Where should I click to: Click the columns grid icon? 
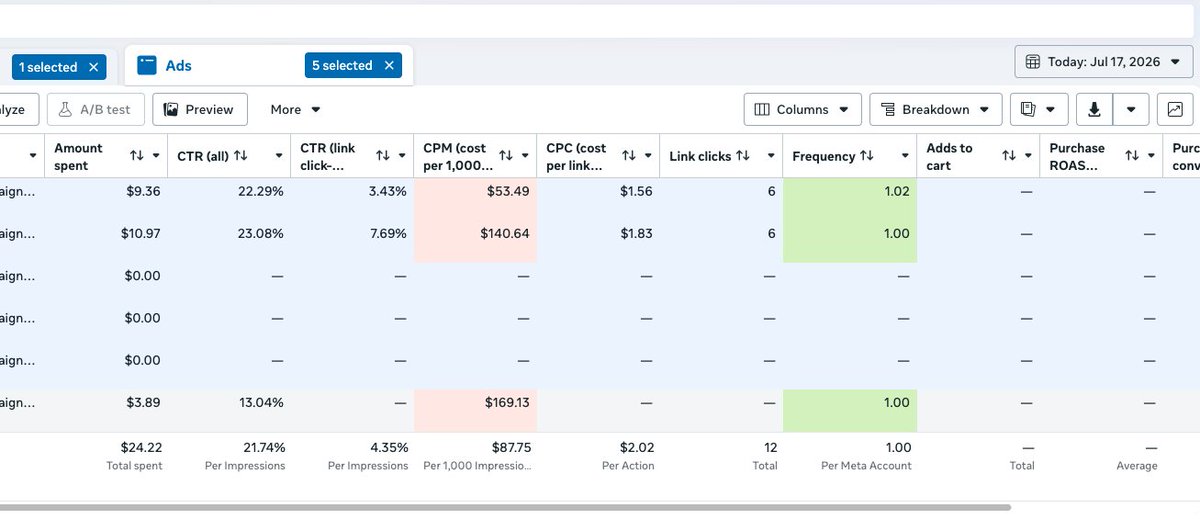[762, 110]
